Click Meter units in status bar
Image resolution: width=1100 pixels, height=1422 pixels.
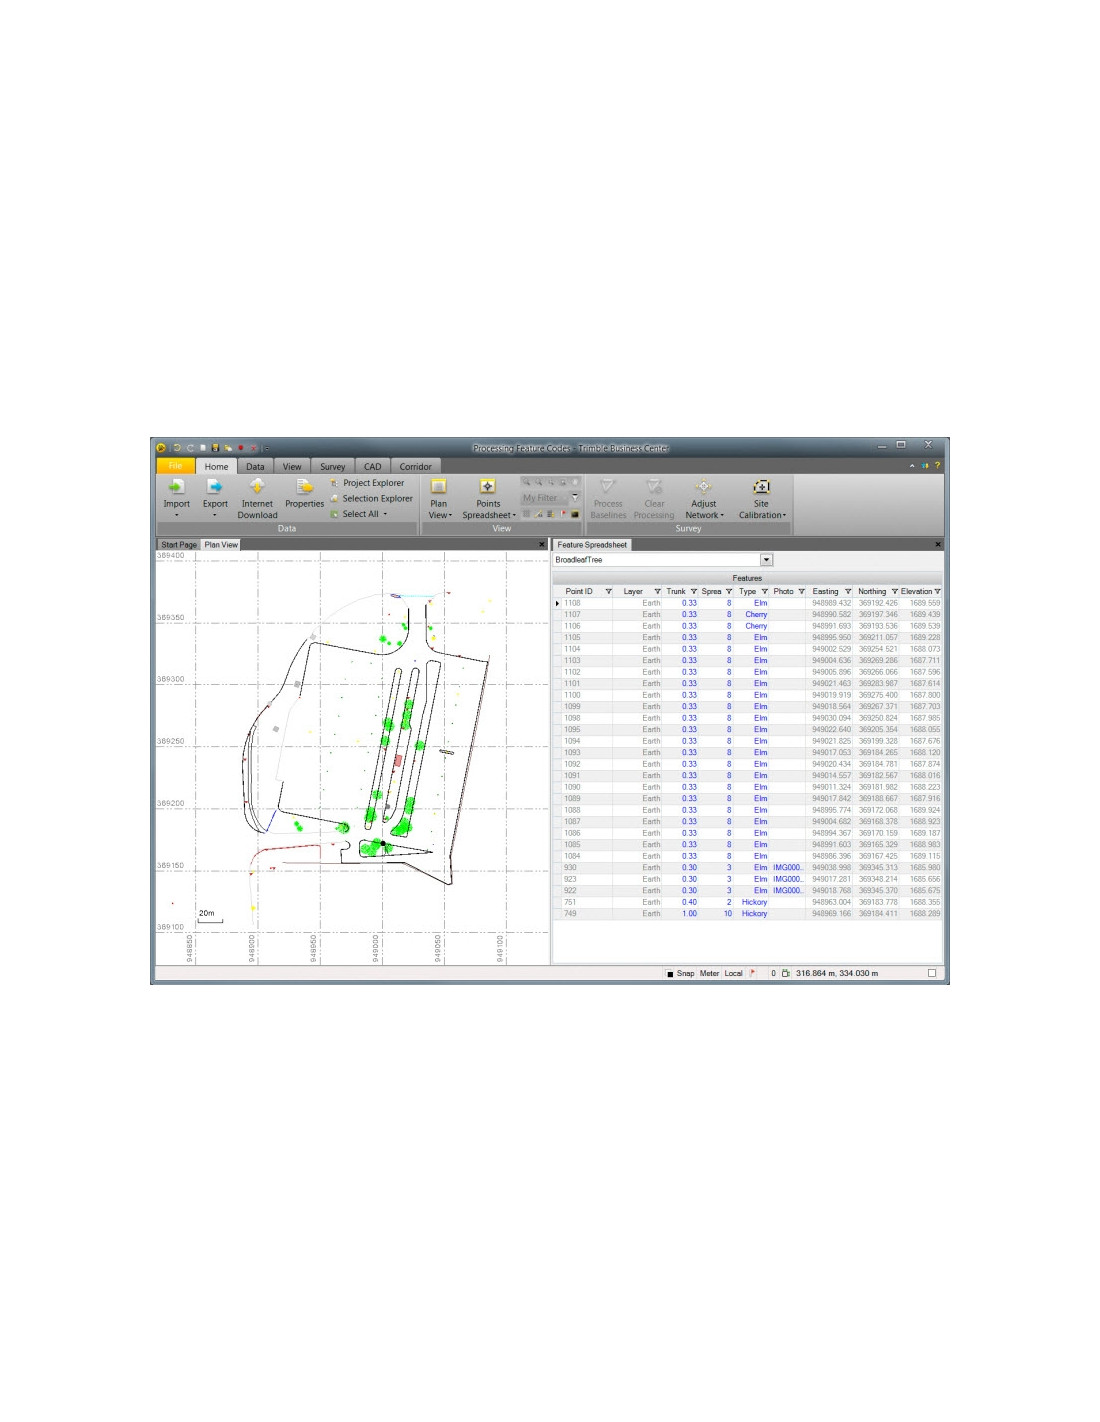click(709, 973)
